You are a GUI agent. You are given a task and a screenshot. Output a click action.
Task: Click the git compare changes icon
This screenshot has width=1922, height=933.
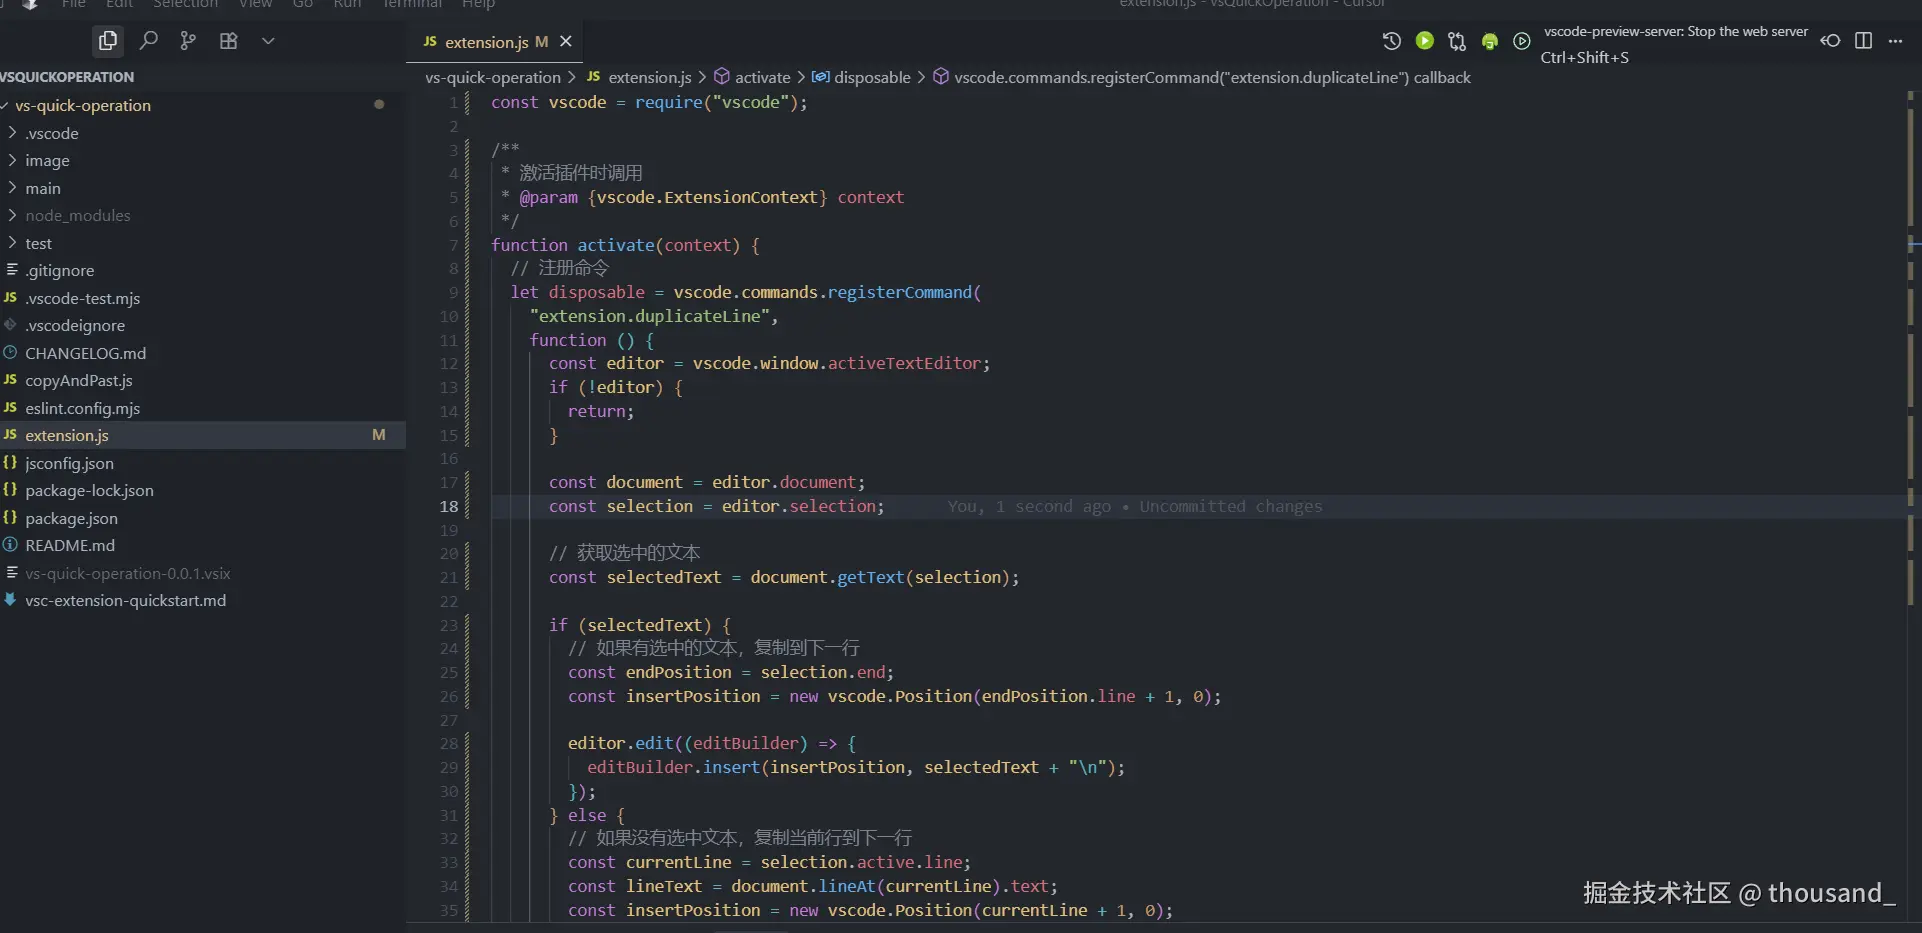click(x=1457, y=41)
